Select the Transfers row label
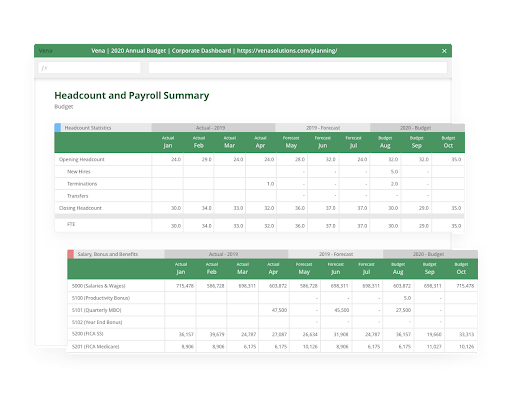Image resolution: width=512 pixels, height=397 pixels. click(x=78, y=196)
